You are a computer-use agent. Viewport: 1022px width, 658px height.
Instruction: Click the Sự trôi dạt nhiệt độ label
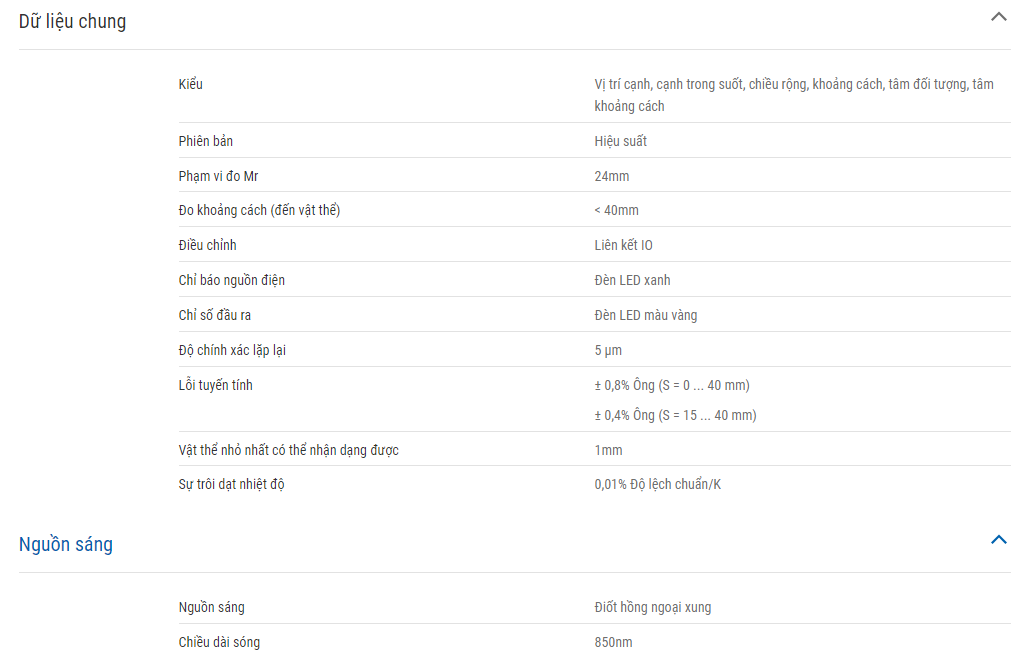(x=231, y=484)
